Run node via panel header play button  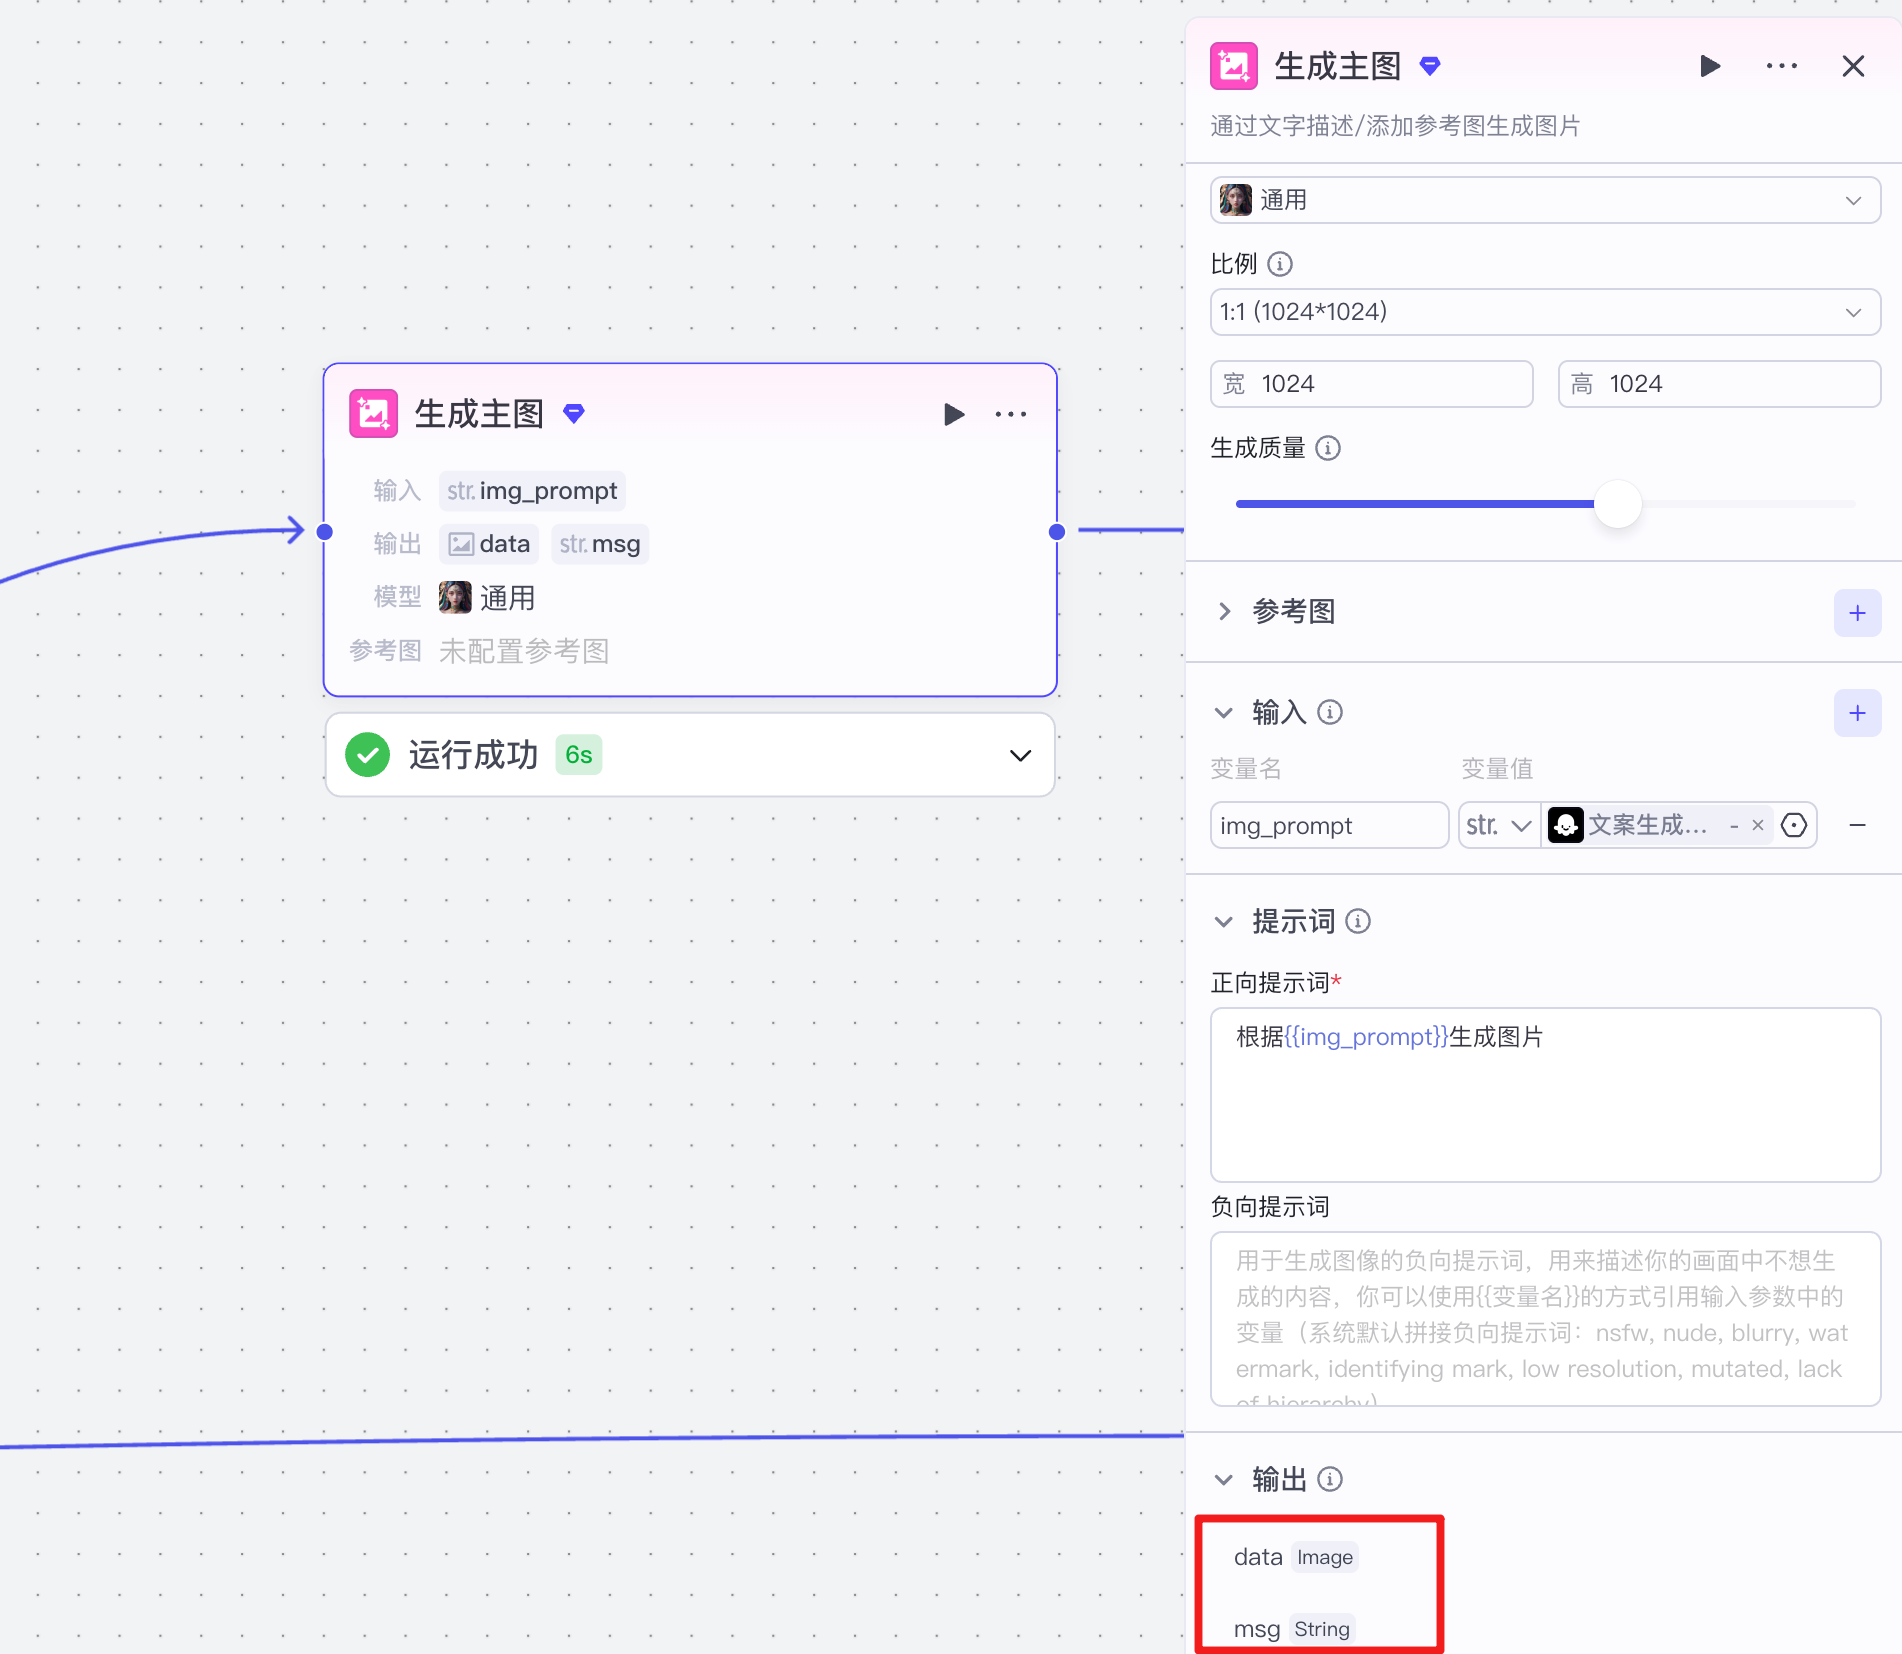coord(1710,66)
